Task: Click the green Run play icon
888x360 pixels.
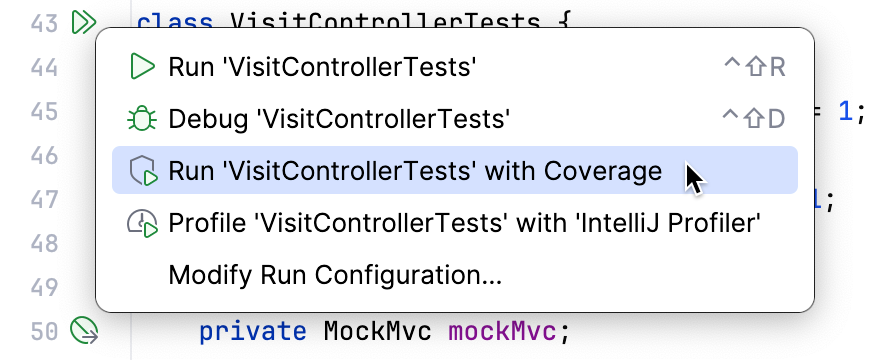Action: pyautogui.click(x=142, y=67)
